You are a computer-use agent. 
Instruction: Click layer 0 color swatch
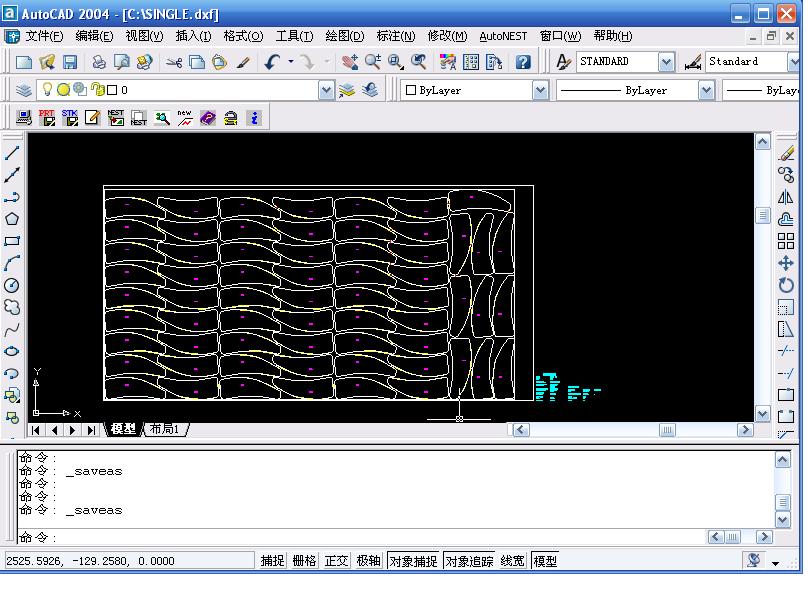(112, 90)
